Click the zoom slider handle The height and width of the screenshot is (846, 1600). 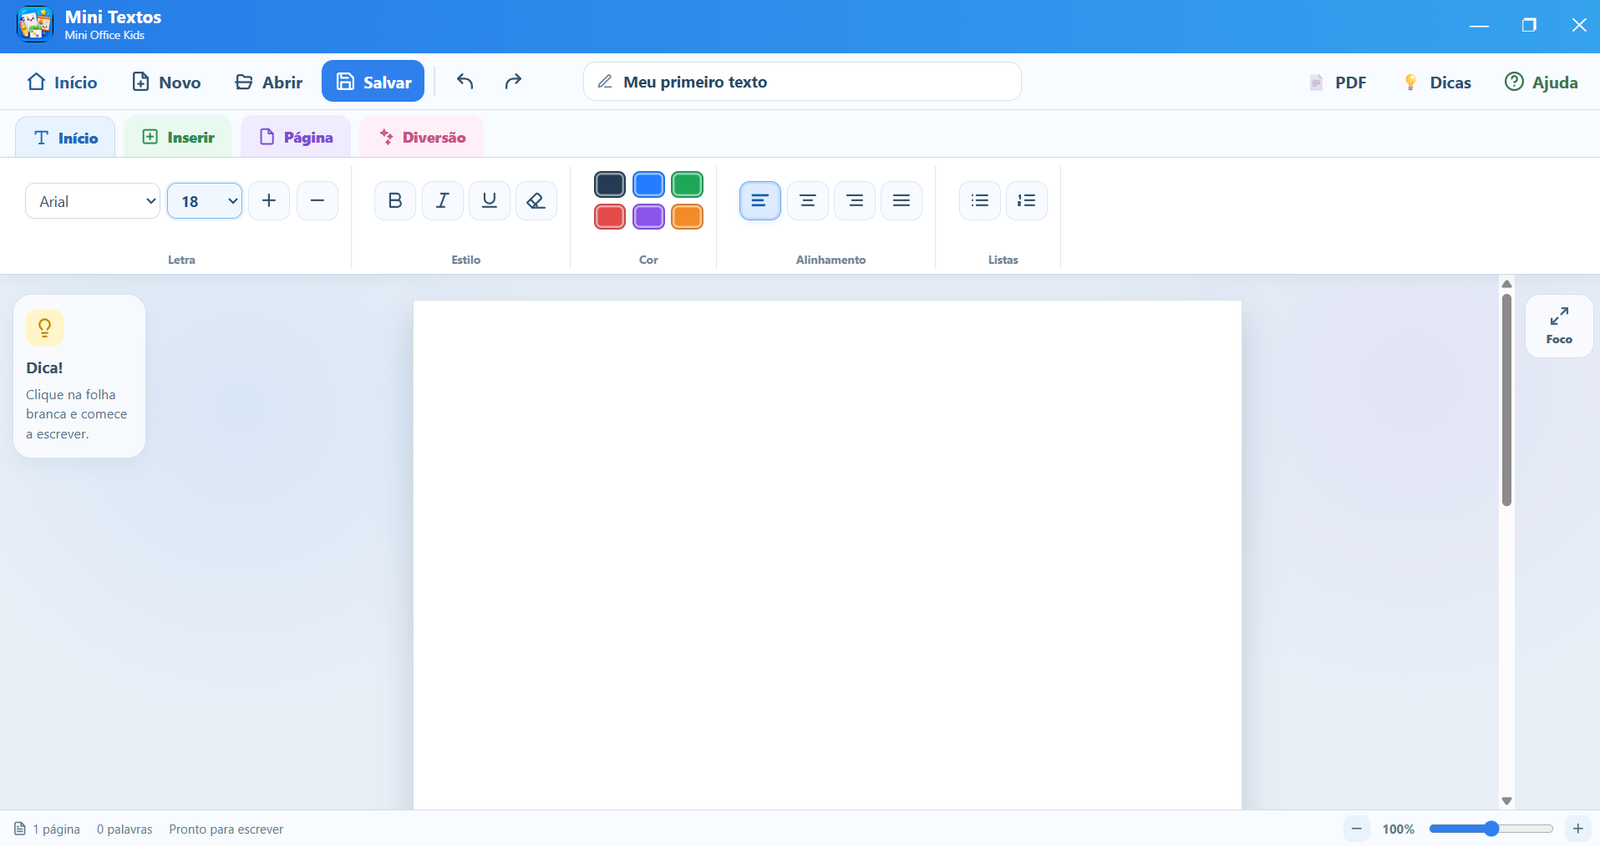[x=1491, y=829]
